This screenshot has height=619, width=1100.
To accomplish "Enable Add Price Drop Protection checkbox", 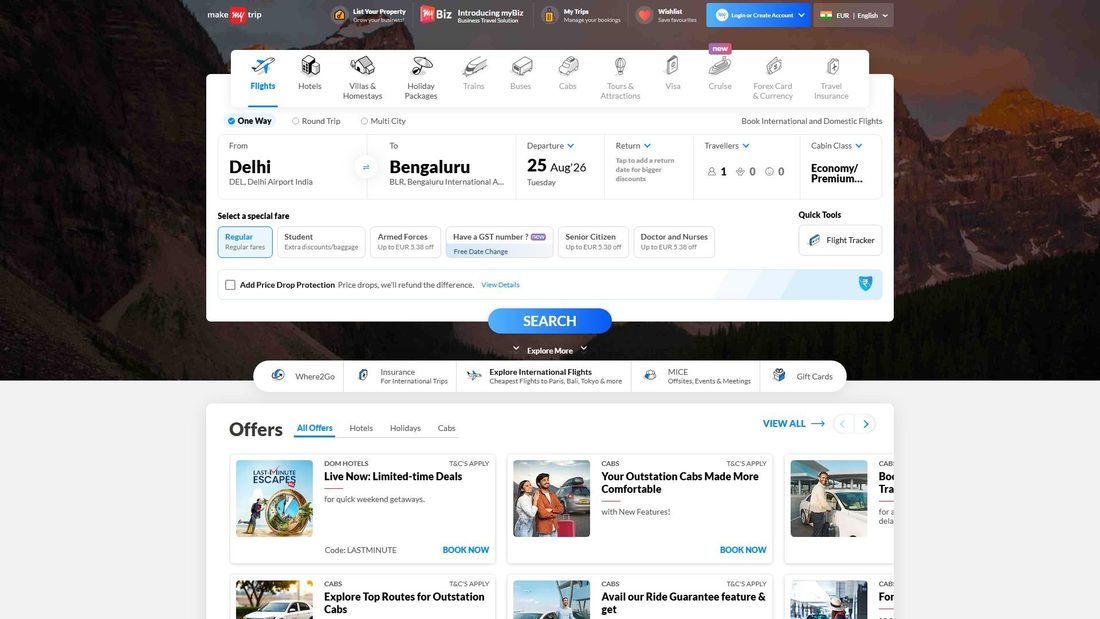I will coord(230,285).
